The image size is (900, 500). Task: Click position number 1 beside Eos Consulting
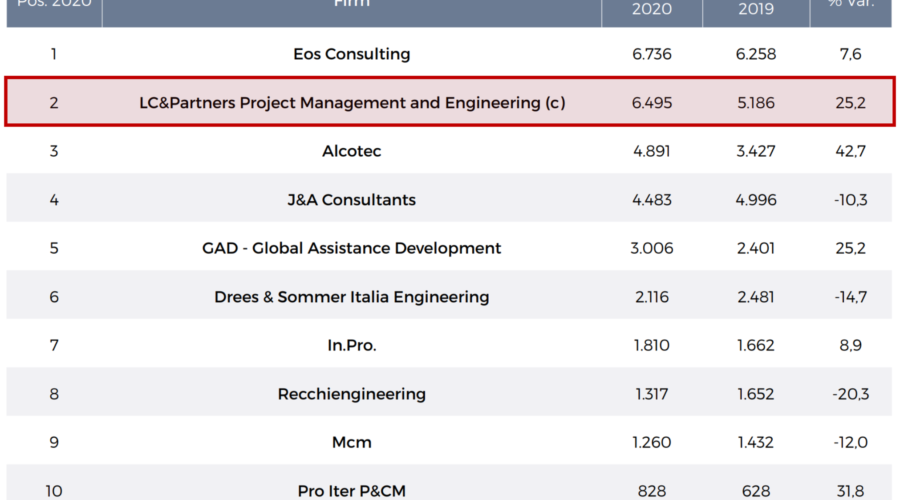point(54,54)
